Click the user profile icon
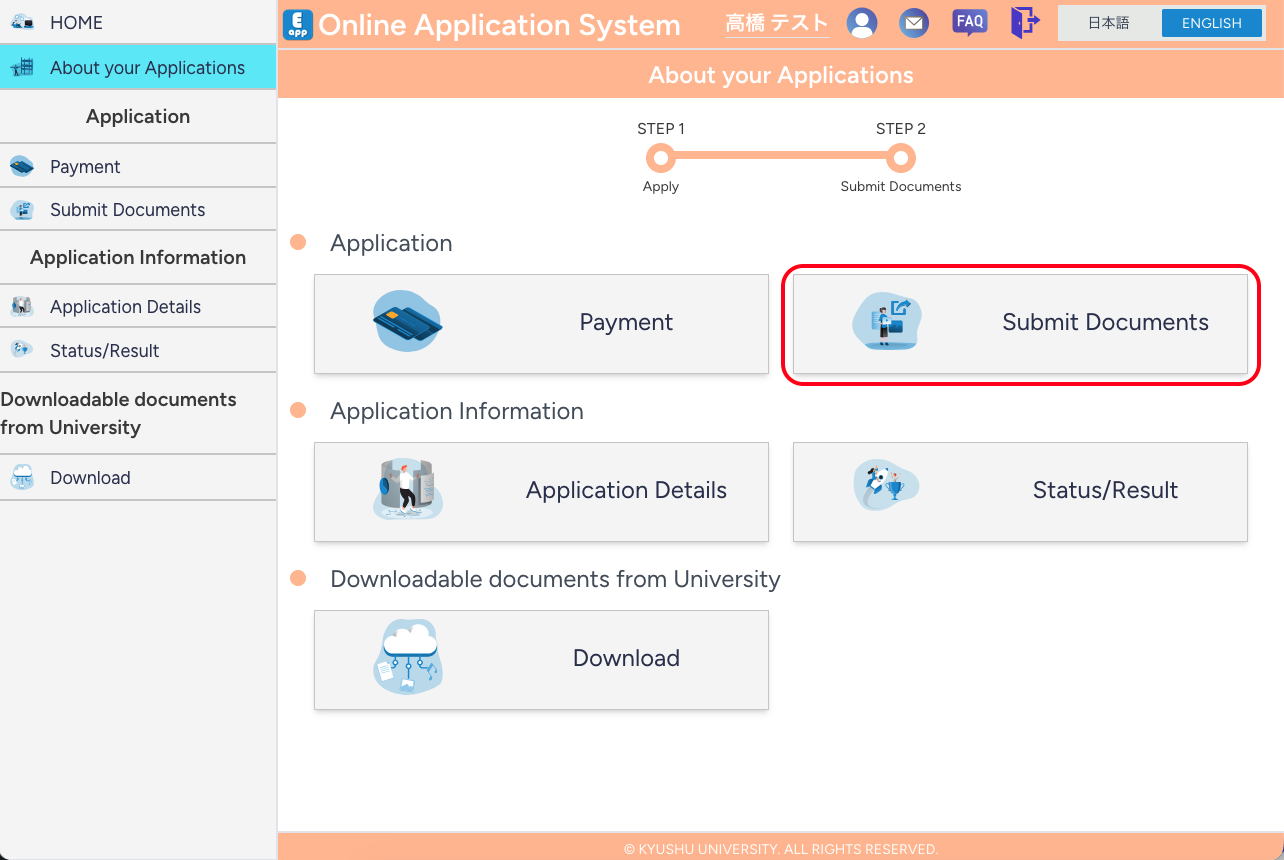This screenshot has width=1284, height=860. 862,22
